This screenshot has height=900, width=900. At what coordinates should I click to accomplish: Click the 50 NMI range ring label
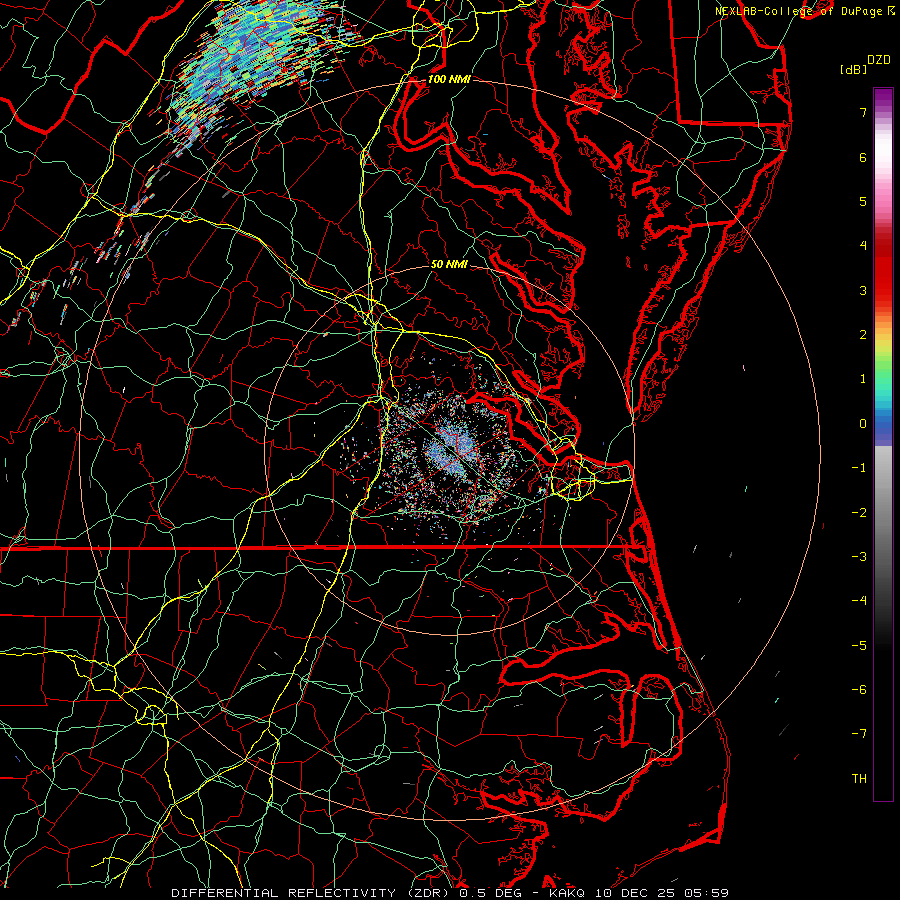tap(449, 264)
